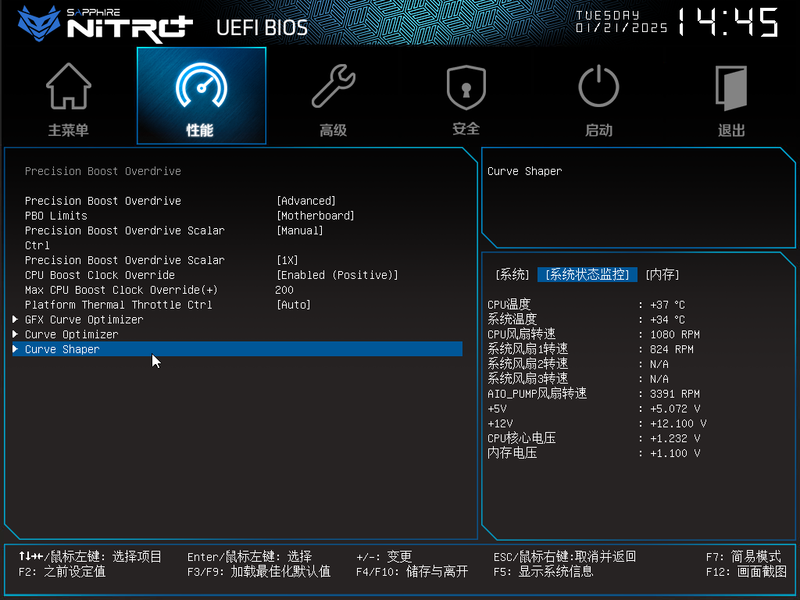Click the 系统温度 +34 °C reading
Image resolution: width=800 pixels, height=600 pixels.
pyautogui.click(x=587, y=319)
